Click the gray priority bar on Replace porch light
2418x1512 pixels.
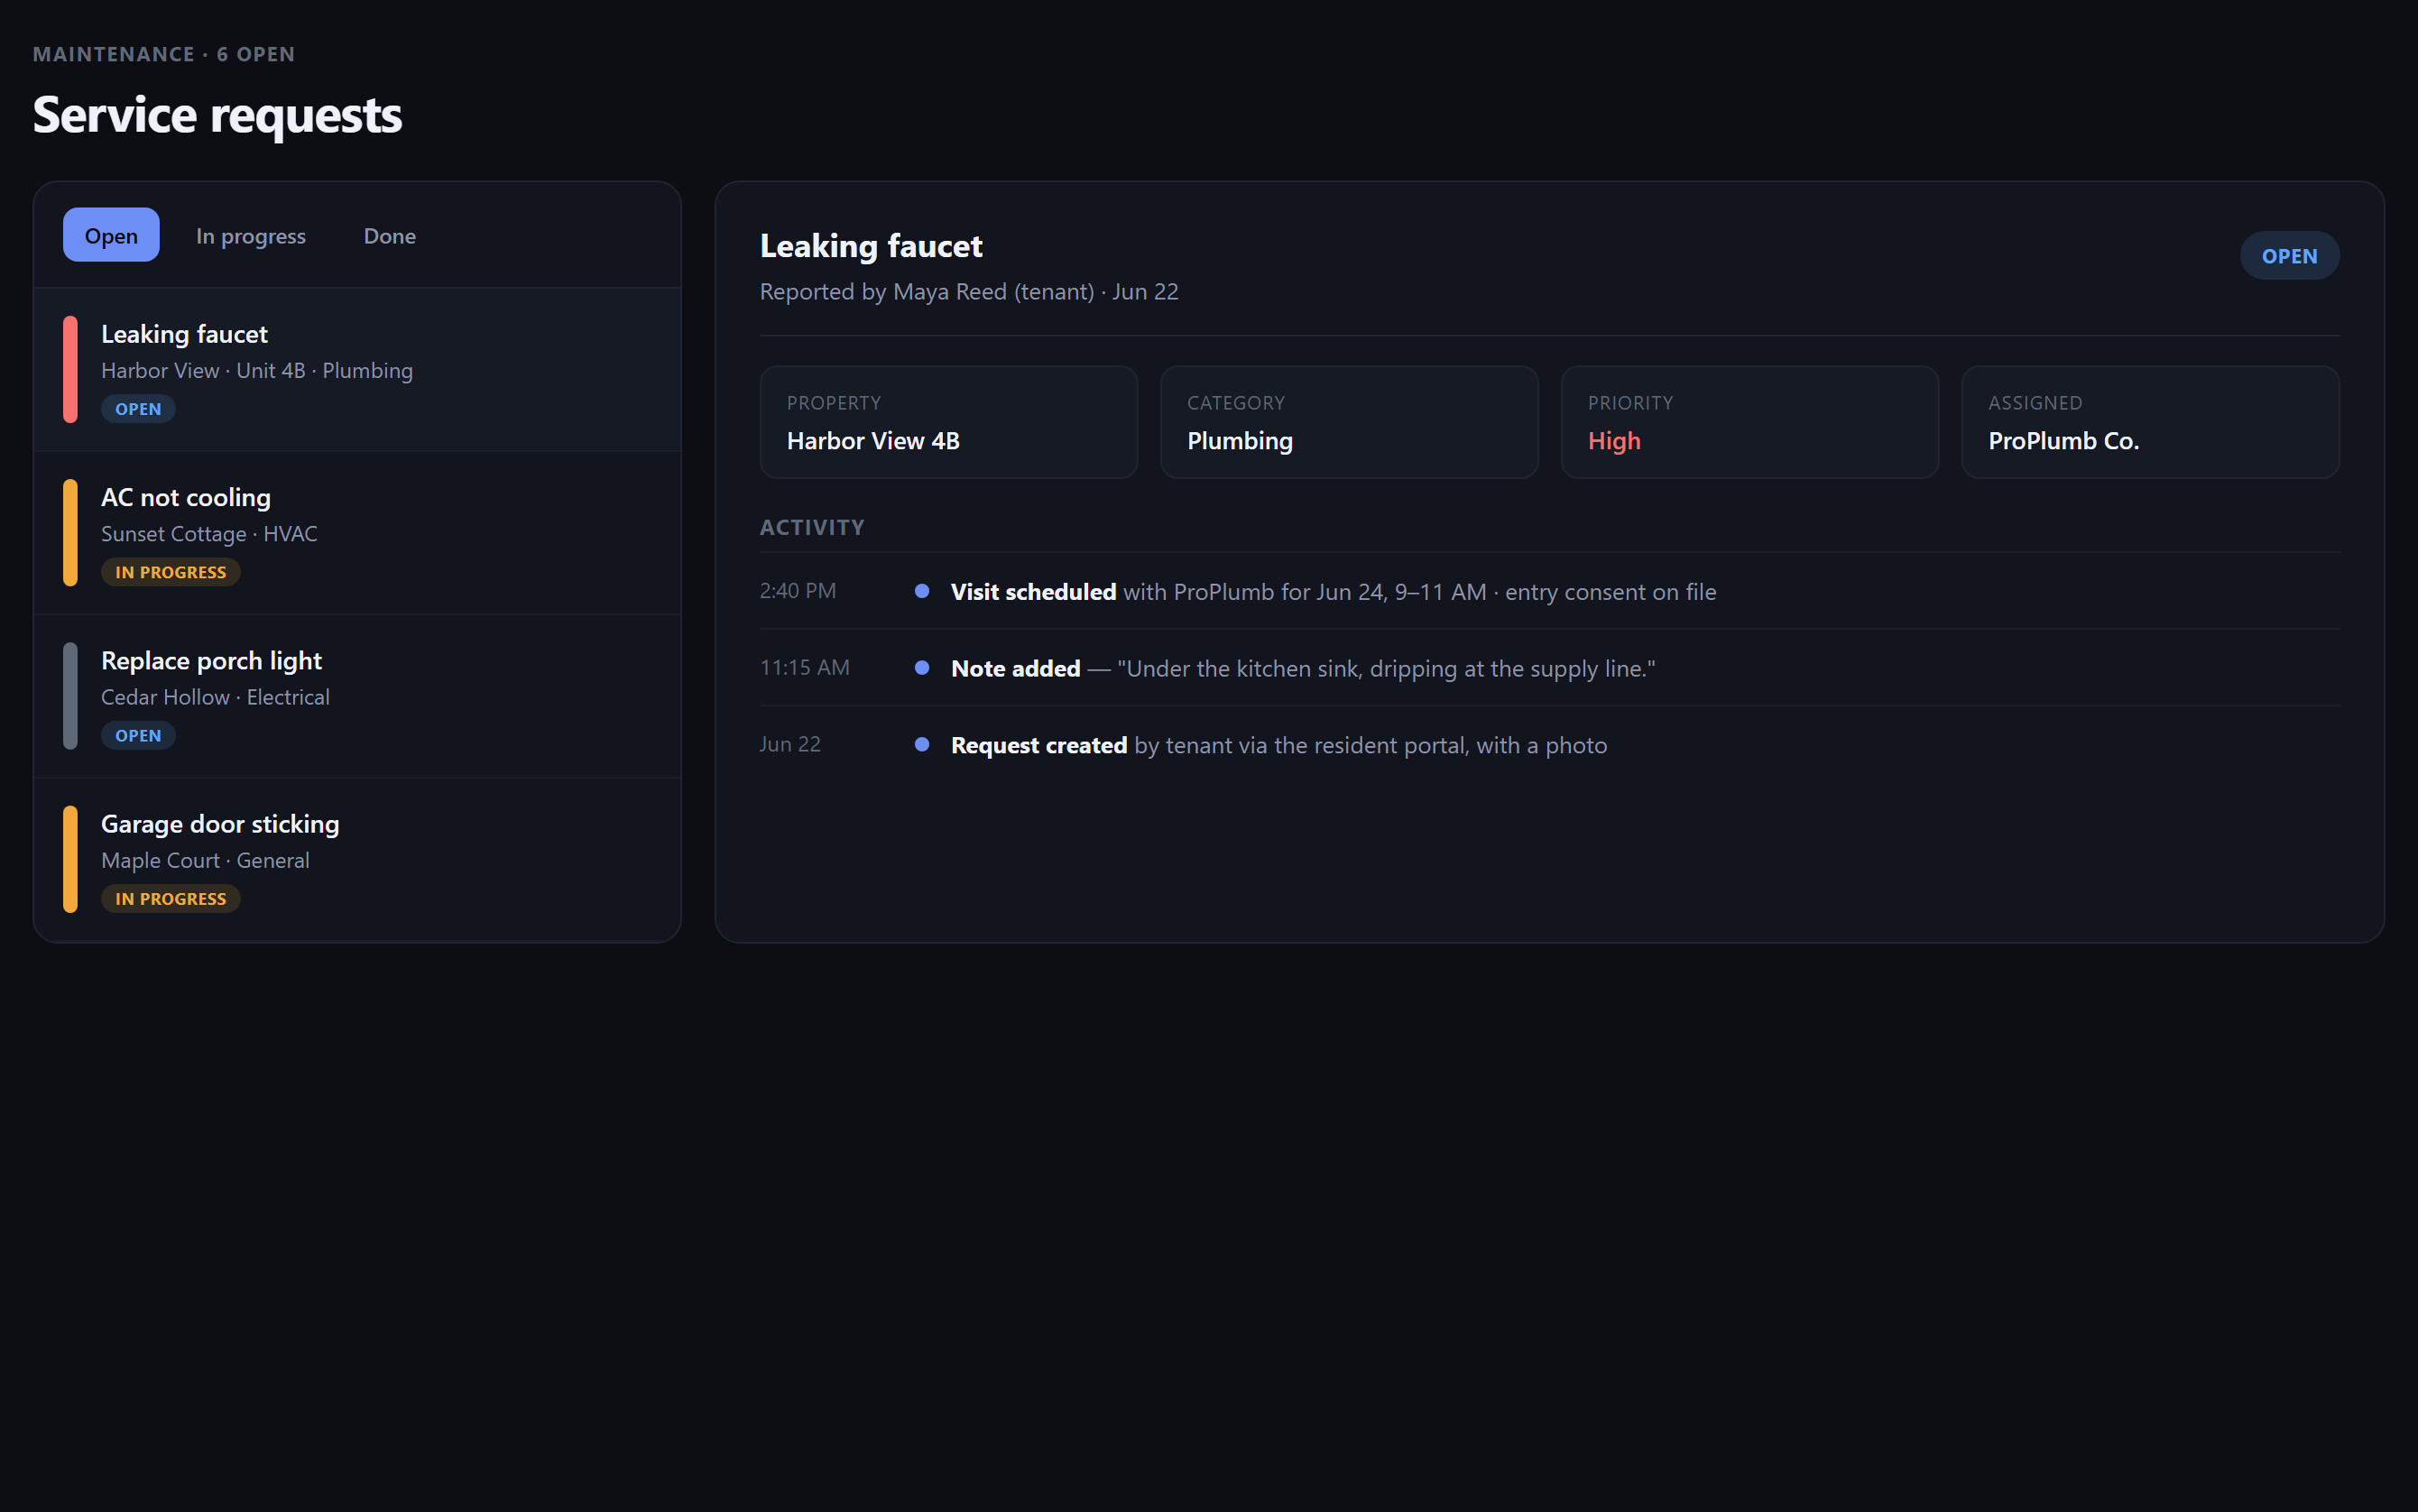pyautogui.click(x=70, y=696)
